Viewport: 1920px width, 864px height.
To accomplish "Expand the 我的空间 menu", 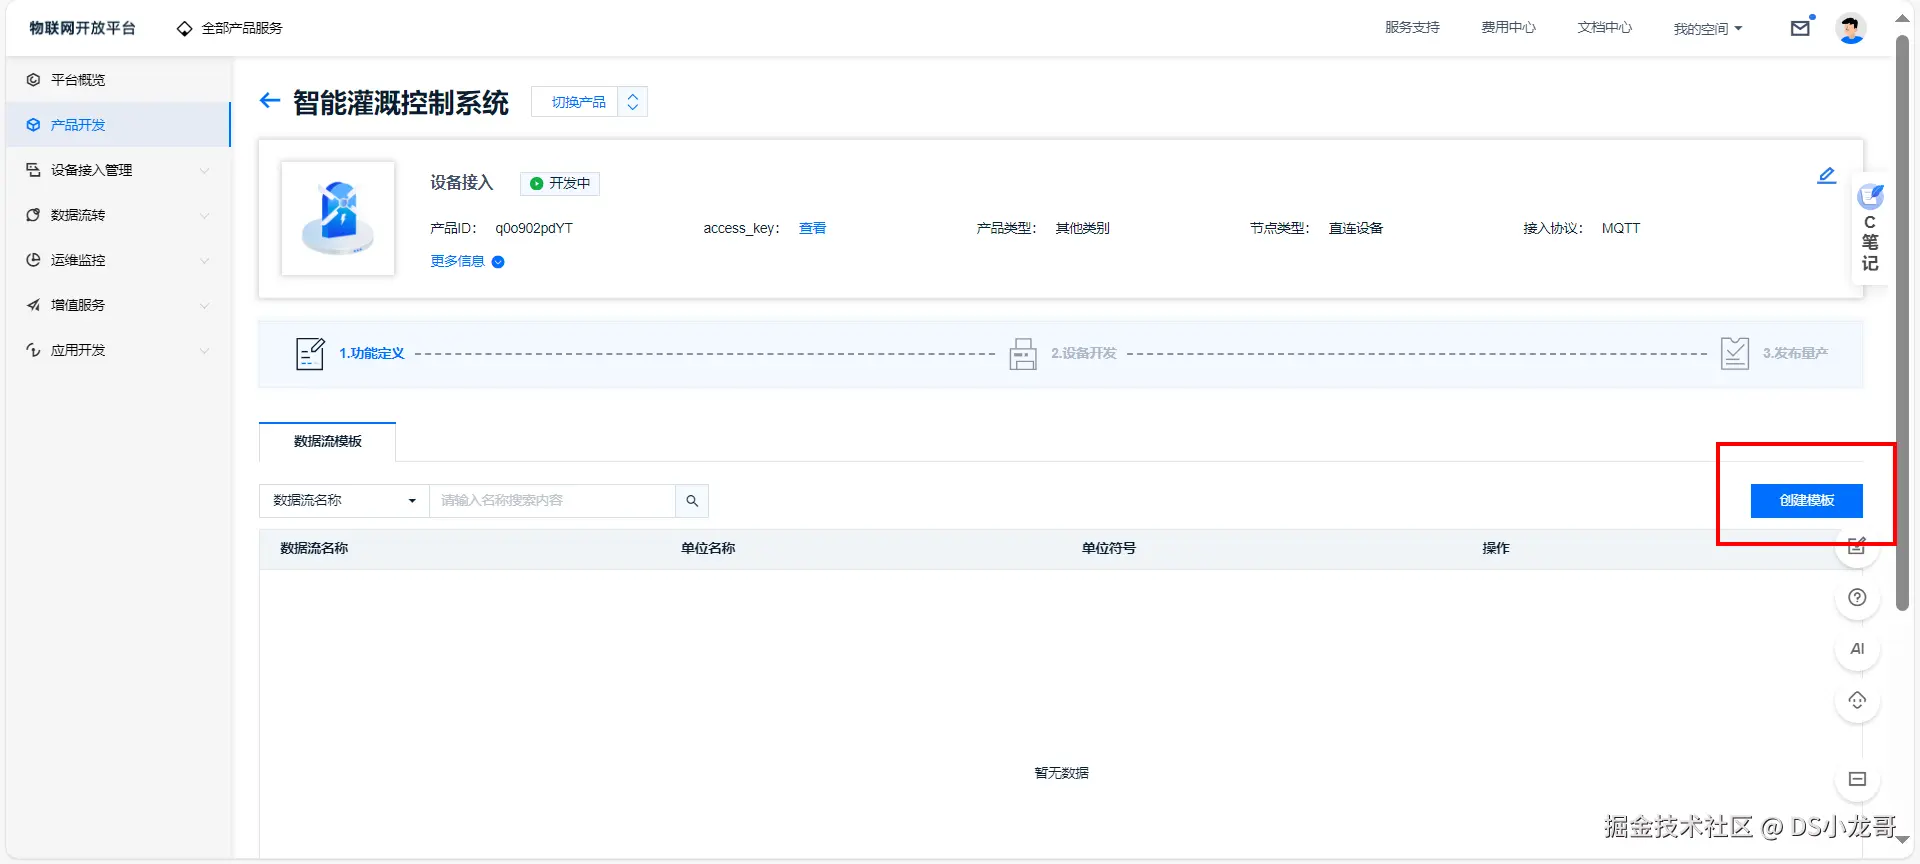I will point(1707,29).
